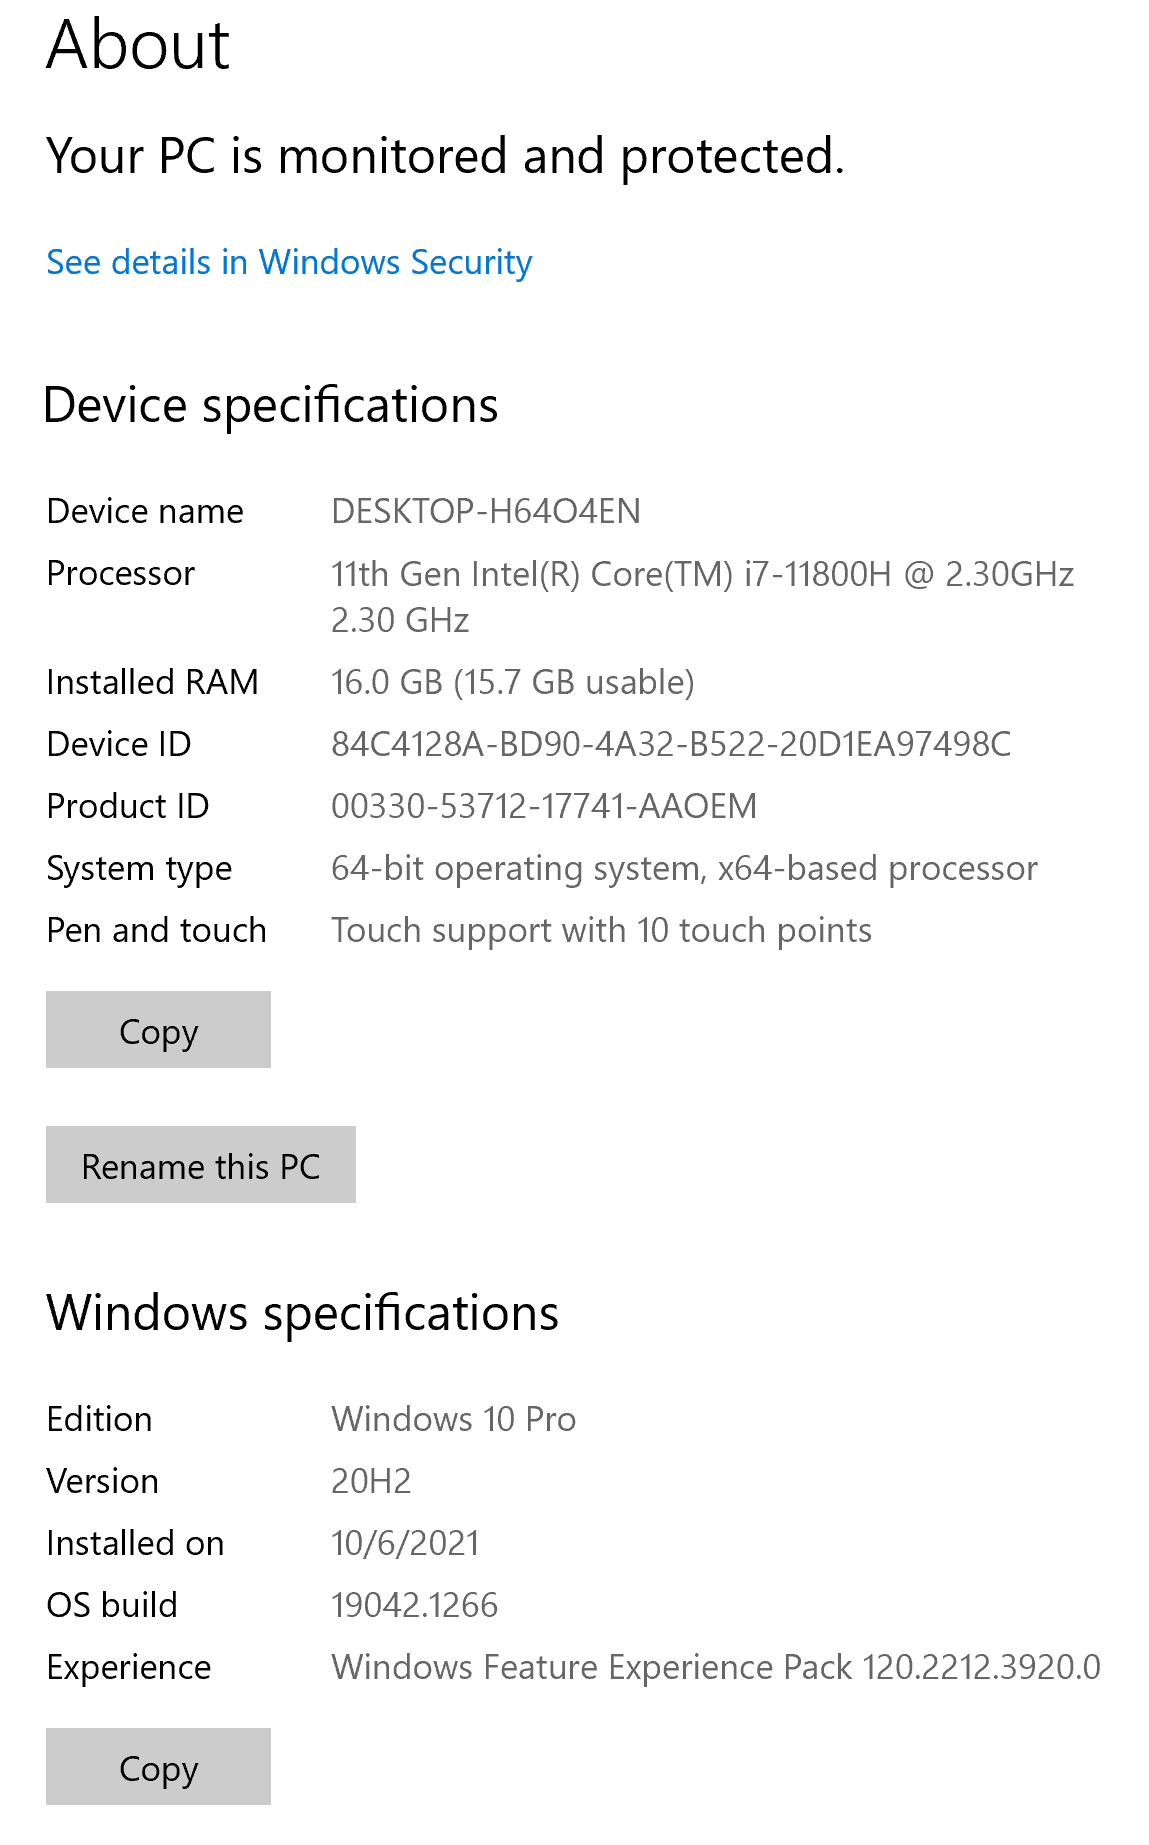Open the See details in Windows Security link
Screen dimensions: 1149x1845
tap(289, 262)
